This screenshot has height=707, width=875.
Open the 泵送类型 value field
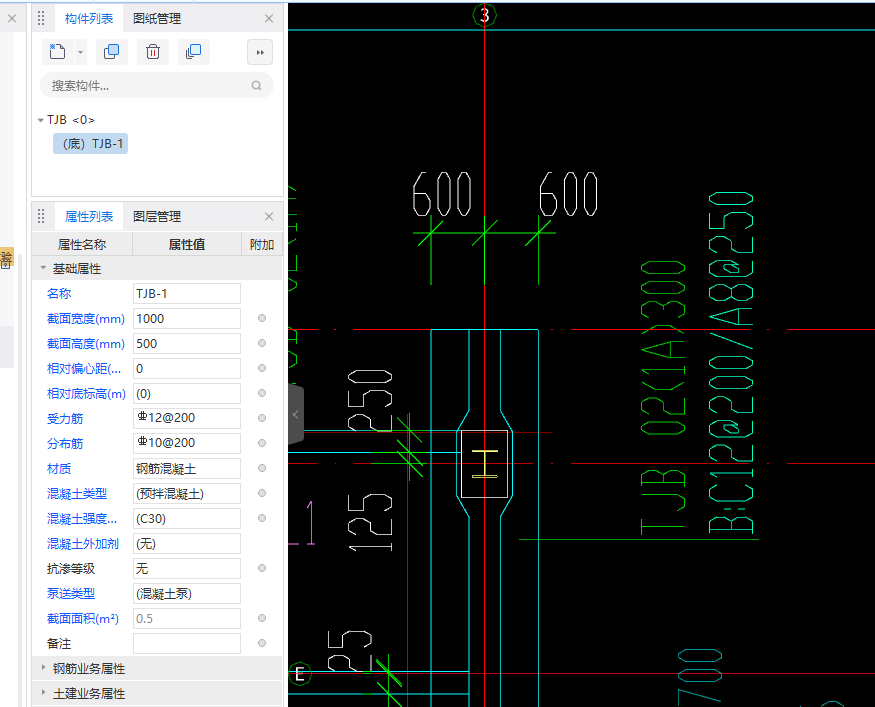click(x=187, y=594)
